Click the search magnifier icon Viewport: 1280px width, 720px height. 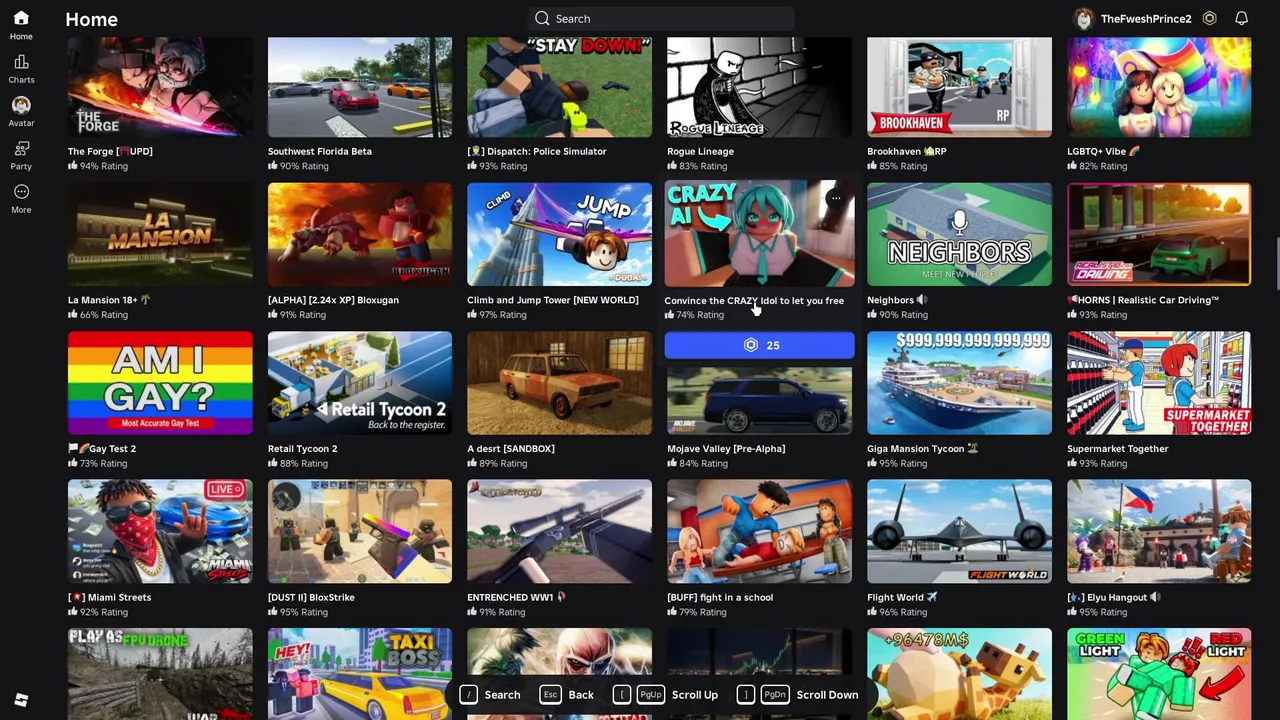(542, 18)
